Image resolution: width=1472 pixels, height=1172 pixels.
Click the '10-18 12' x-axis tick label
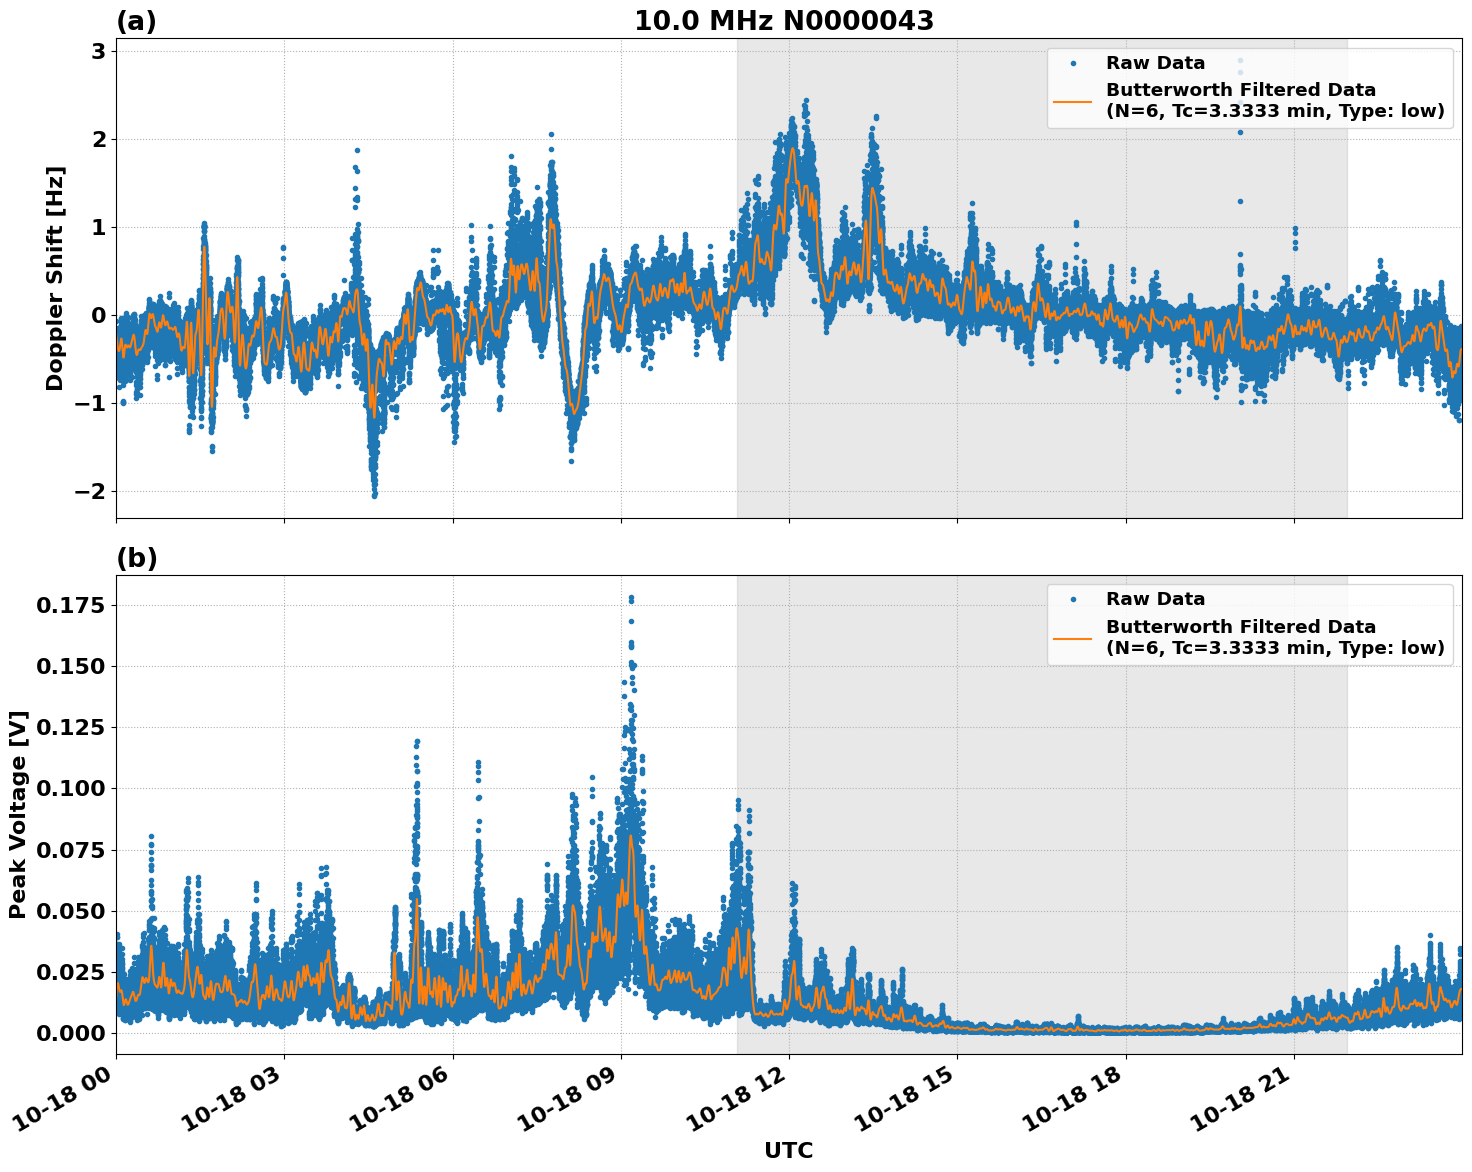coord(735,1106)
